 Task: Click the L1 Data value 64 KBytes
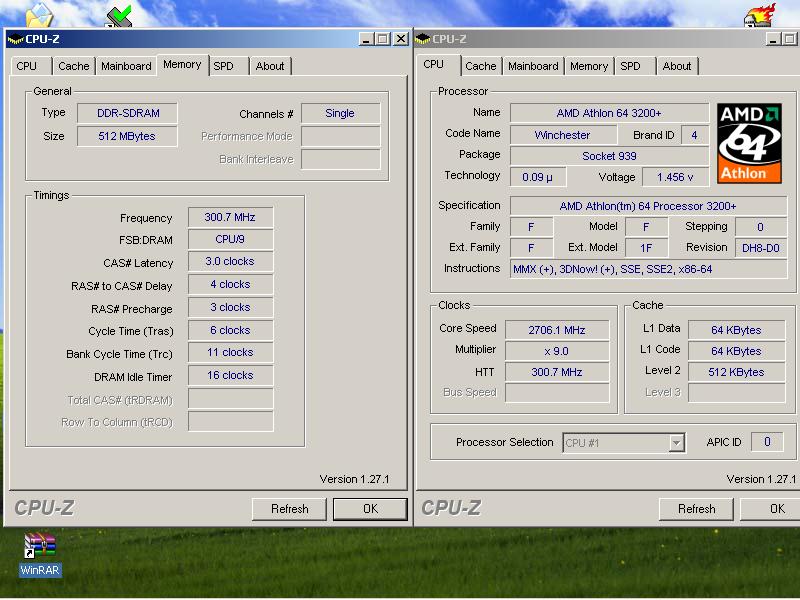736,330
